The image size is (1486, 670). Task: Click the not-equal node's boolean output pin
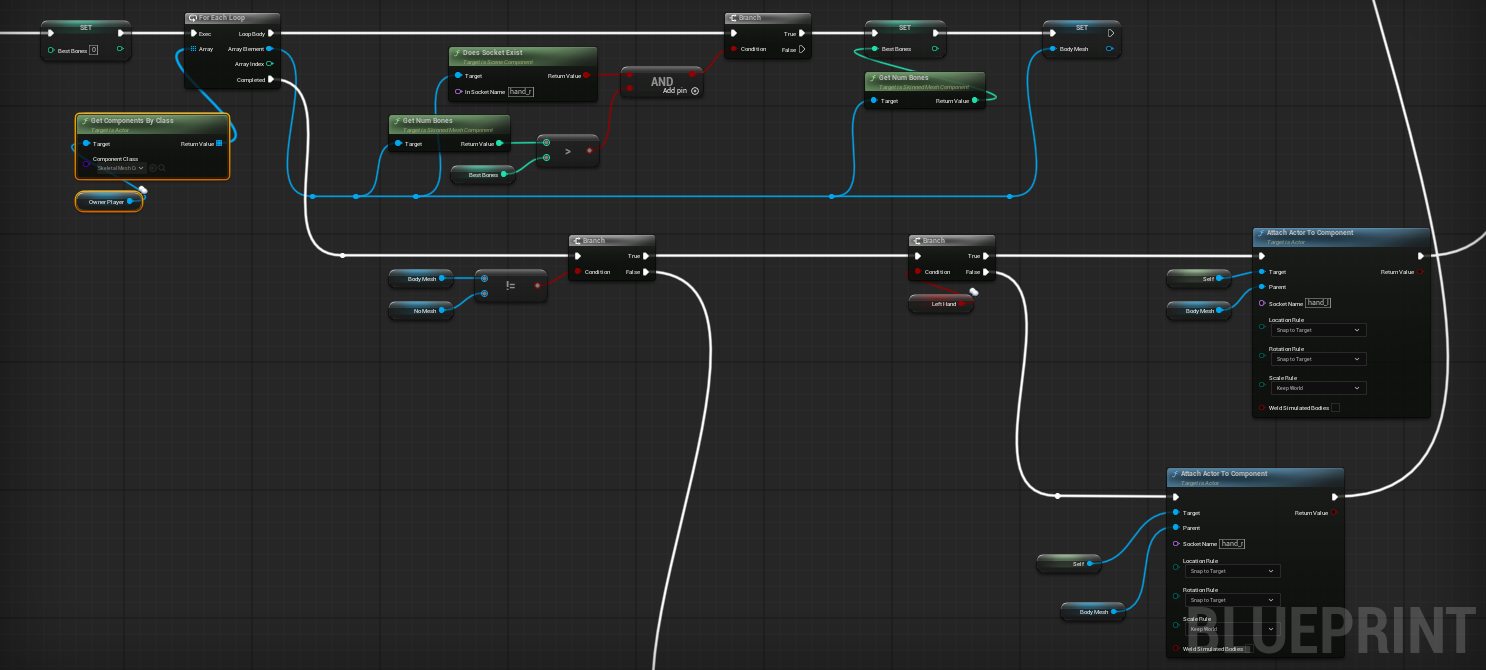(538, 285)
